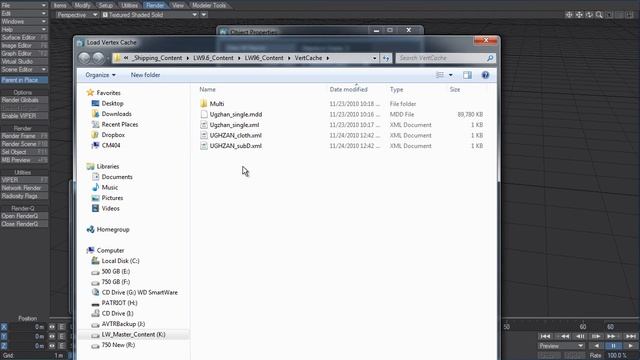Open the Edit menu dropdown in LightWave
Viewport: 640px width, 360px height.
click(x=24, y=13)
